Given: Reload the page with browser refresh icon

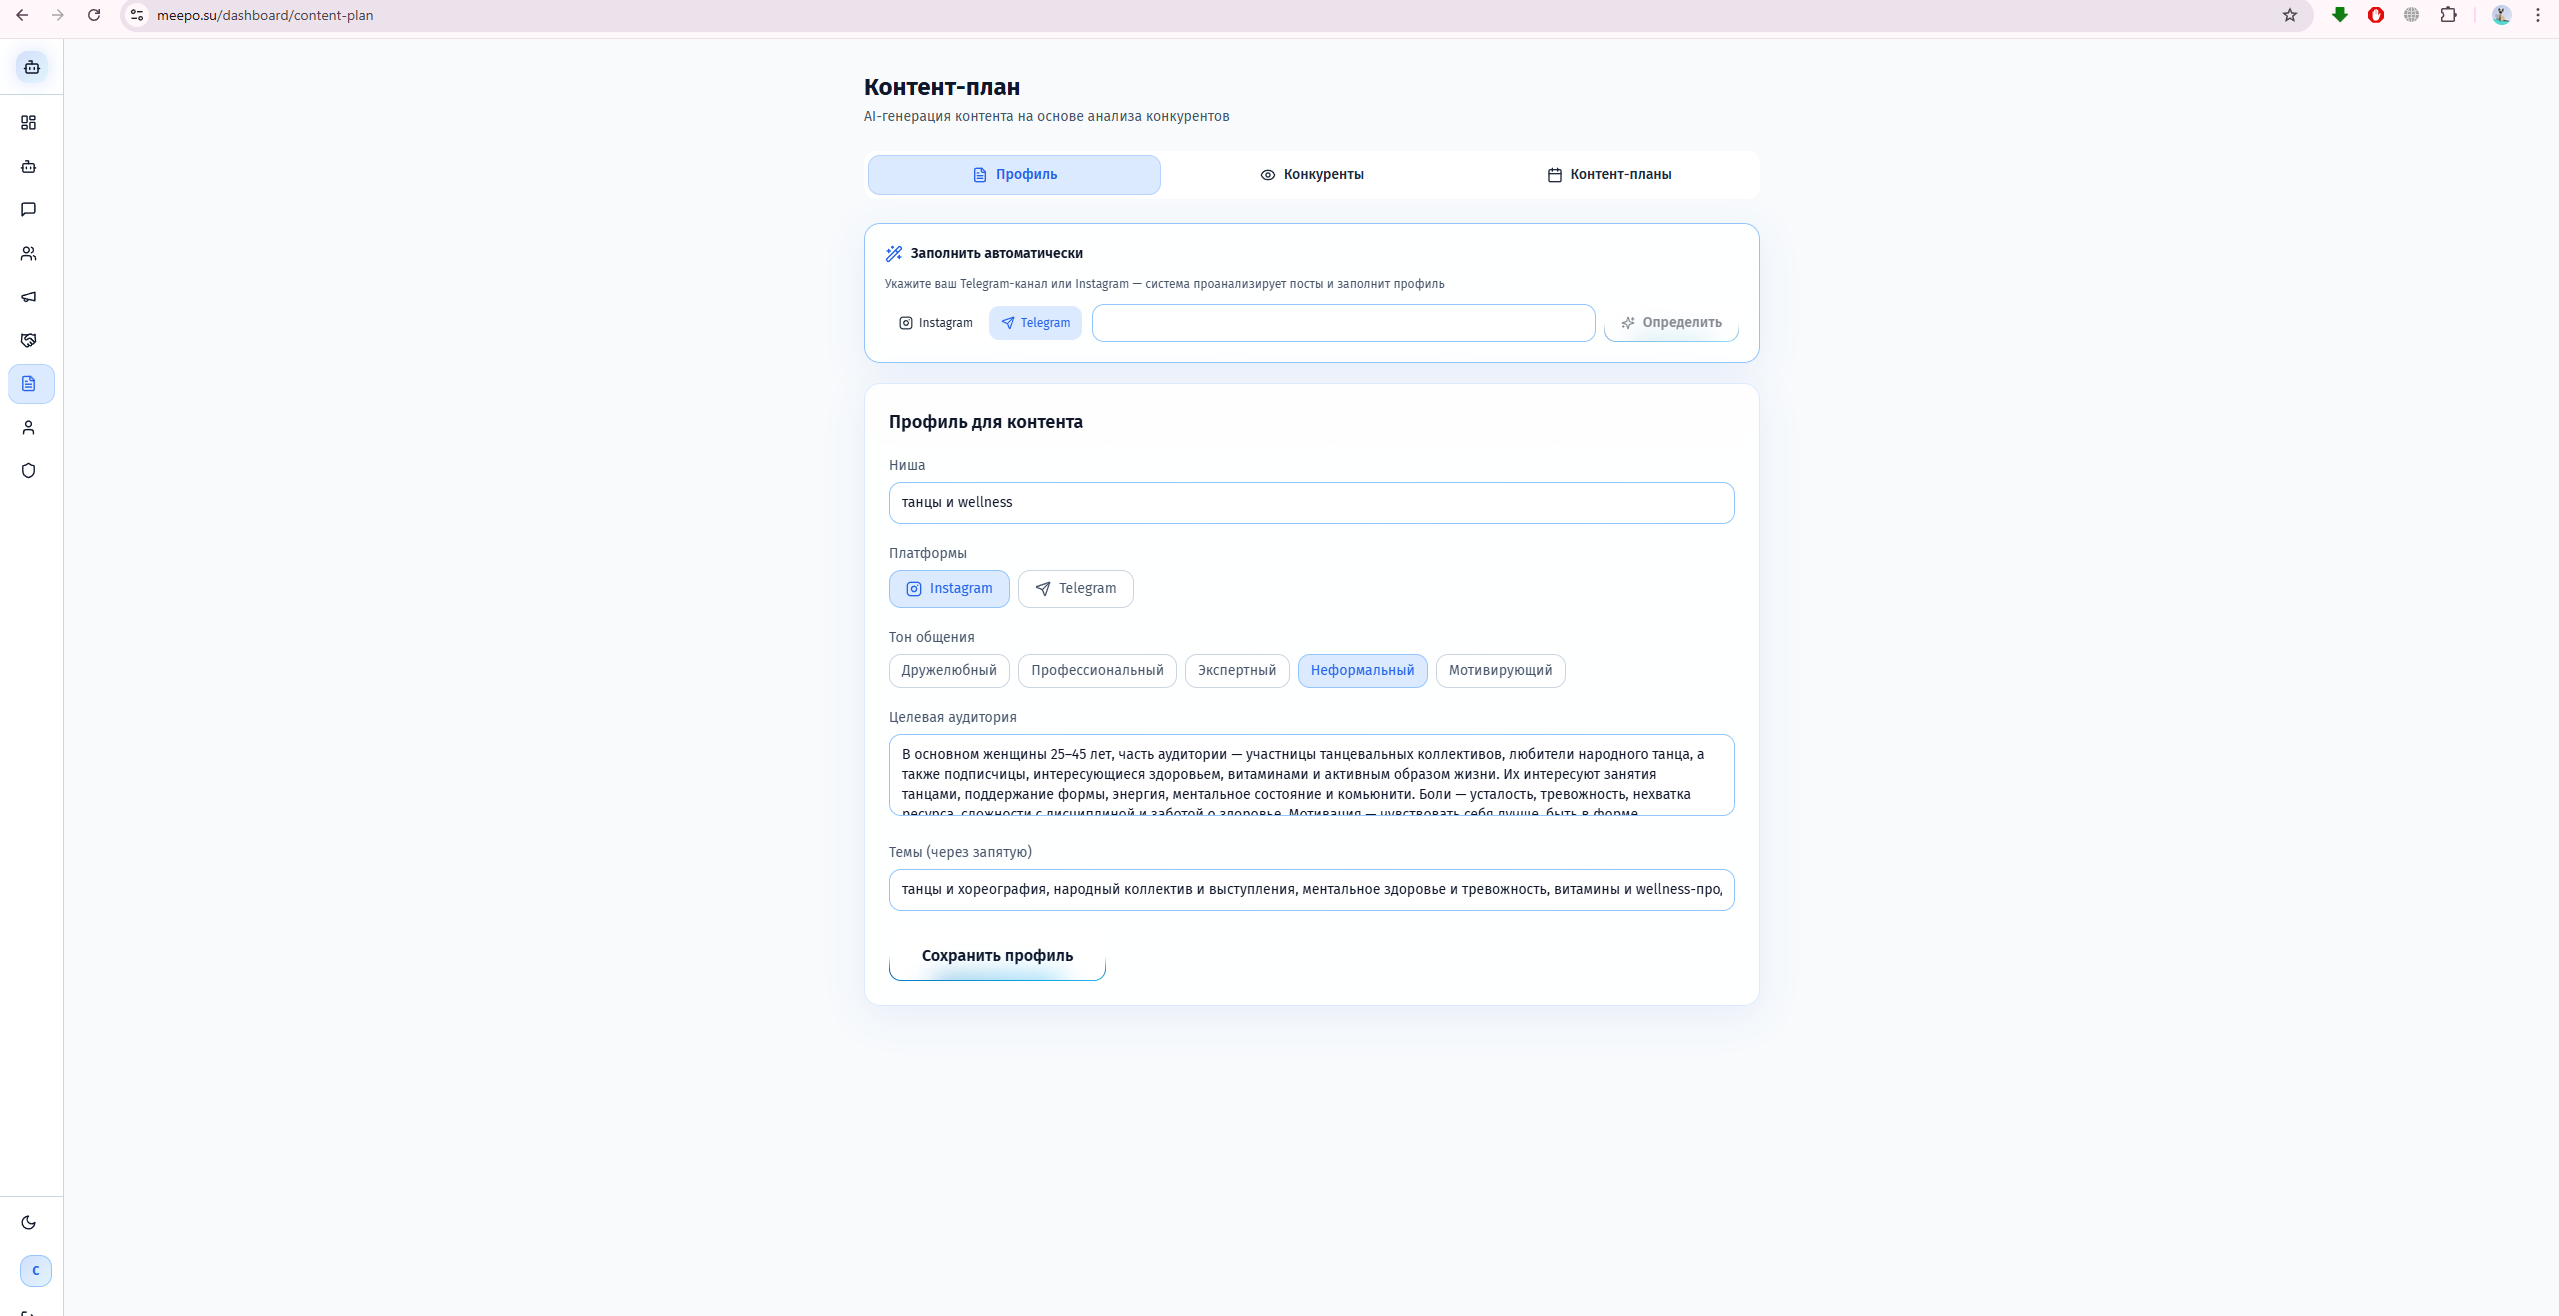Looking at the screenshot, I should 94,15.
